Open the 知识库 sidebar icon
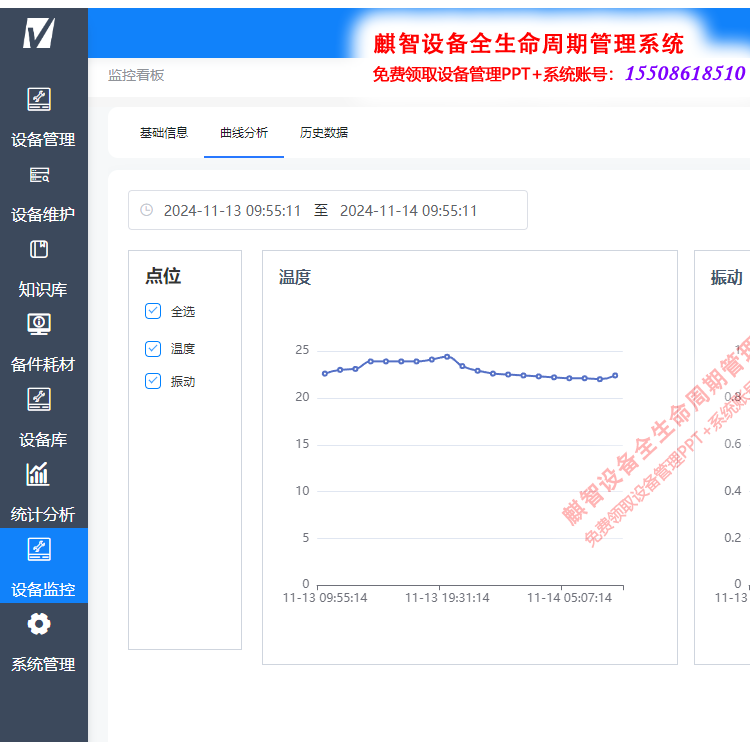 (x=39, y=250)
